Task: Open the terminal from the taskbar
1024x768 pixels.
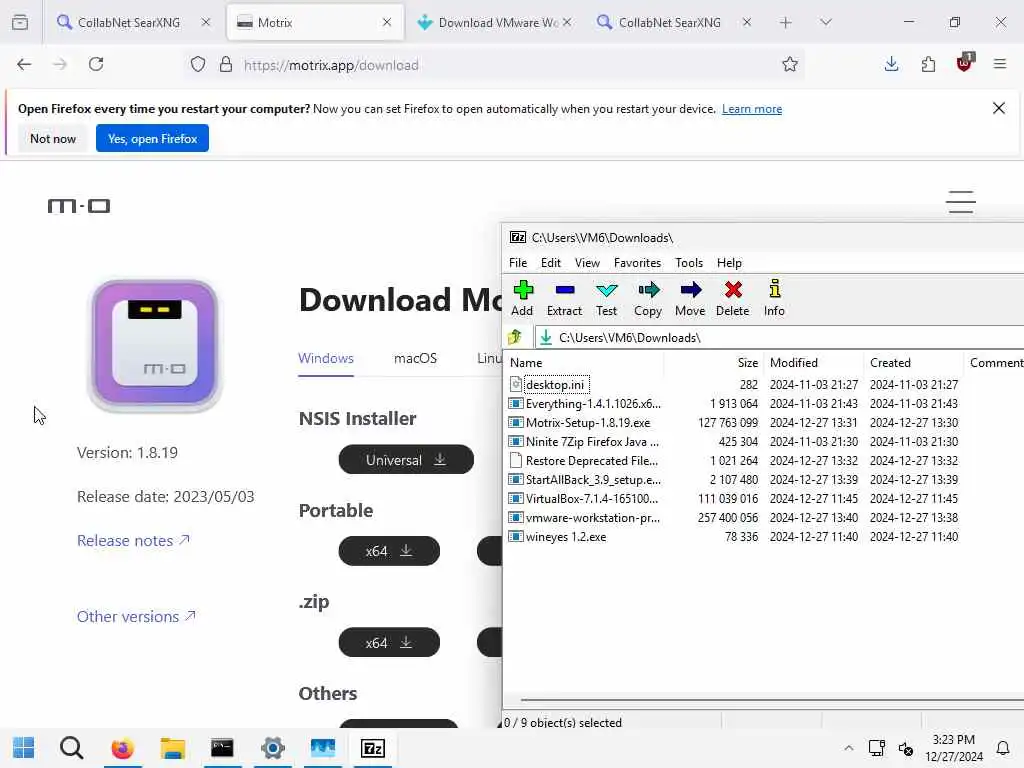Action: click(x=222, y=748)
